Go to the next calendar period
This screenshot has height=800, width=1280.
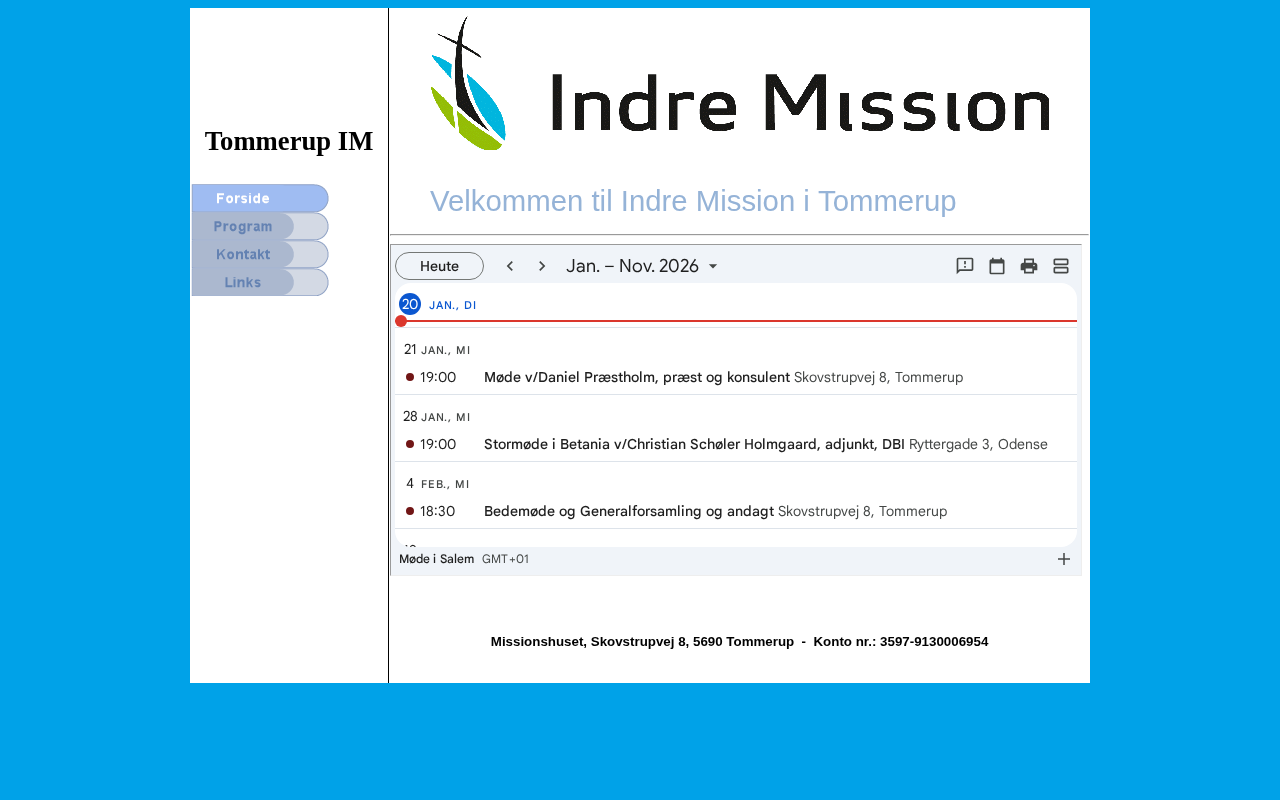click(542, 266)
